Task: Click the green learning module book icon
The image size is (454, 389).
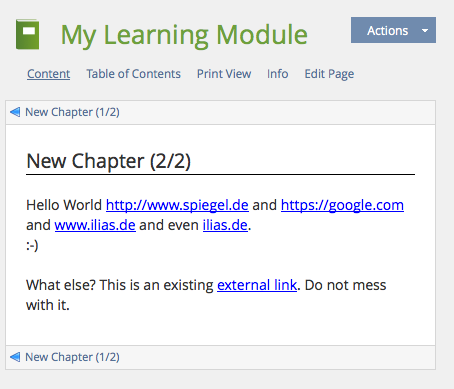Action: click(x=28, y=34)
